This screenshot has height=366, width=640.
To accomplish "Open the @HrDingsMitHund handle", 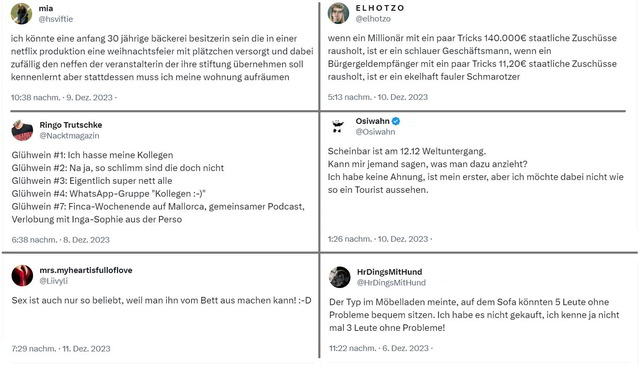I will point(391,282).
